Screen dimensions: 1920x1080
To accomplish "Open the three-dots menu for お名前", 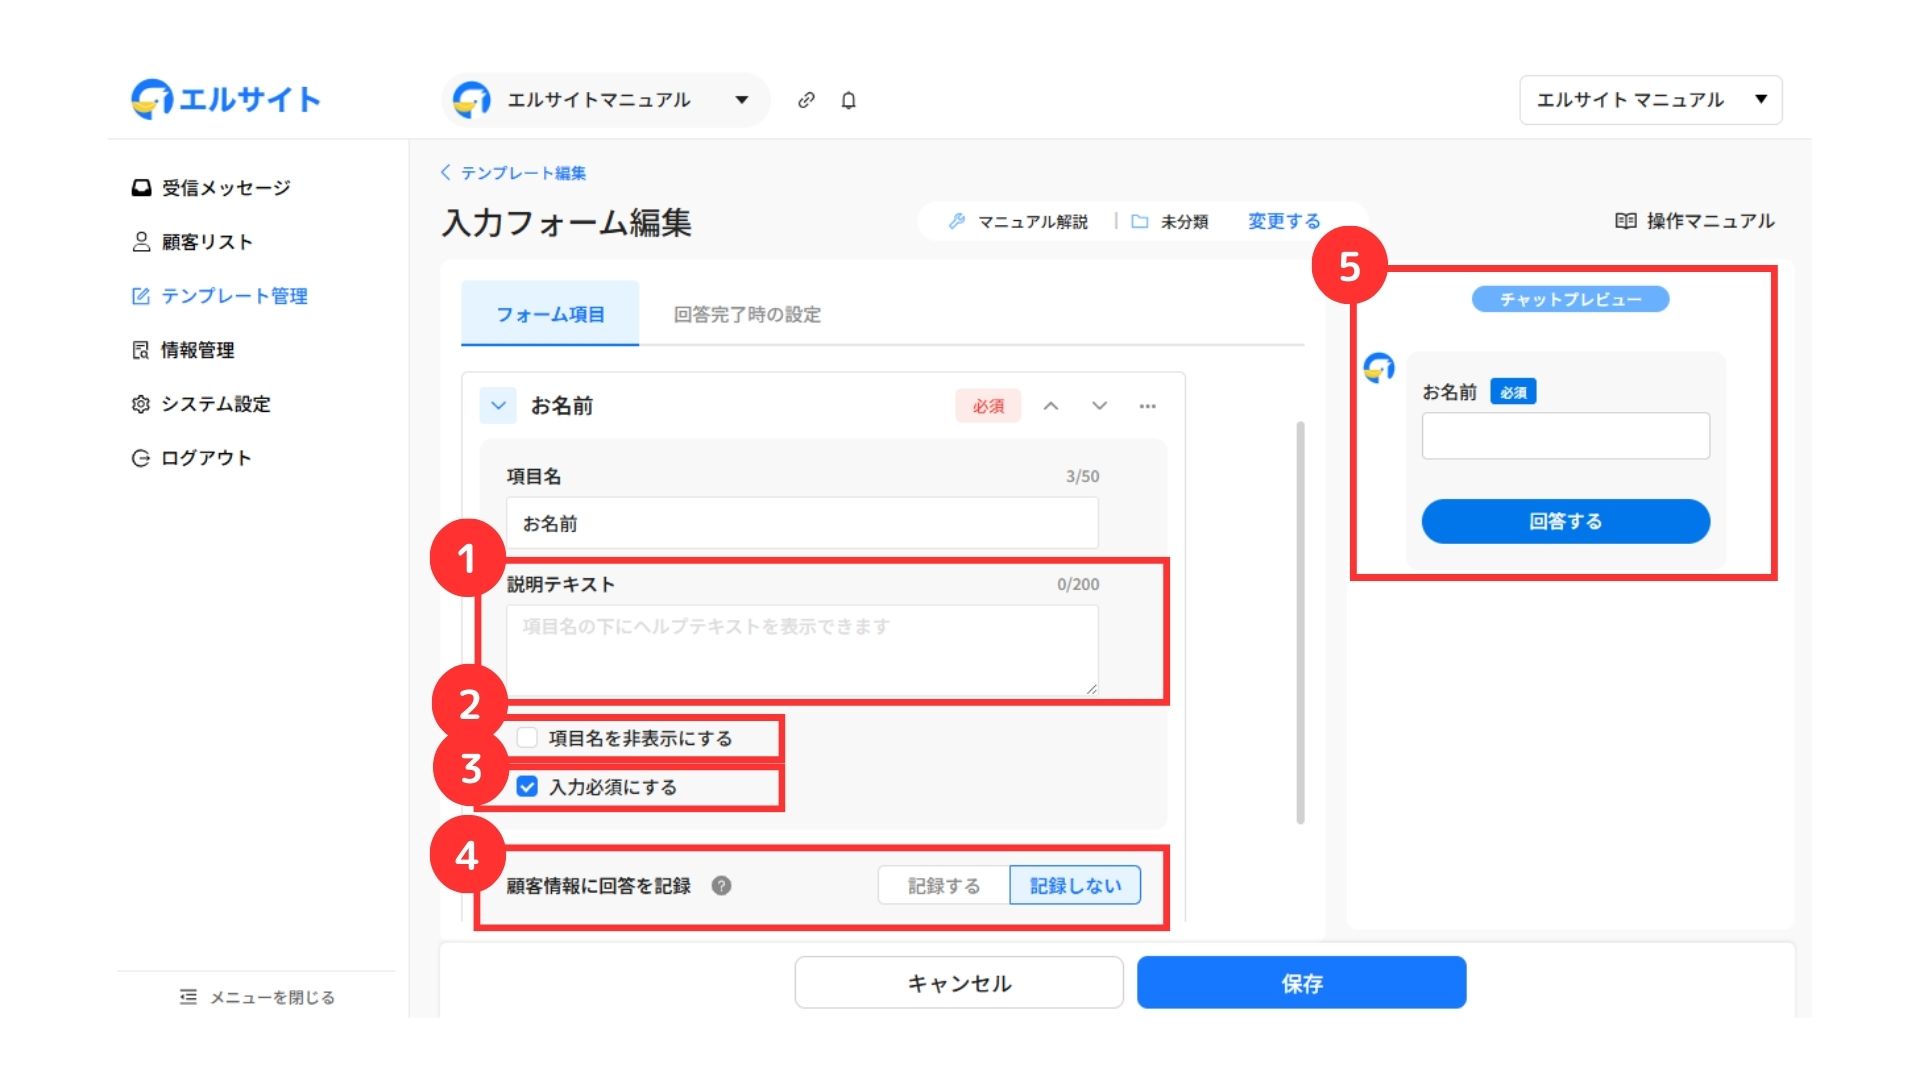I will [x=1147, y=406].
